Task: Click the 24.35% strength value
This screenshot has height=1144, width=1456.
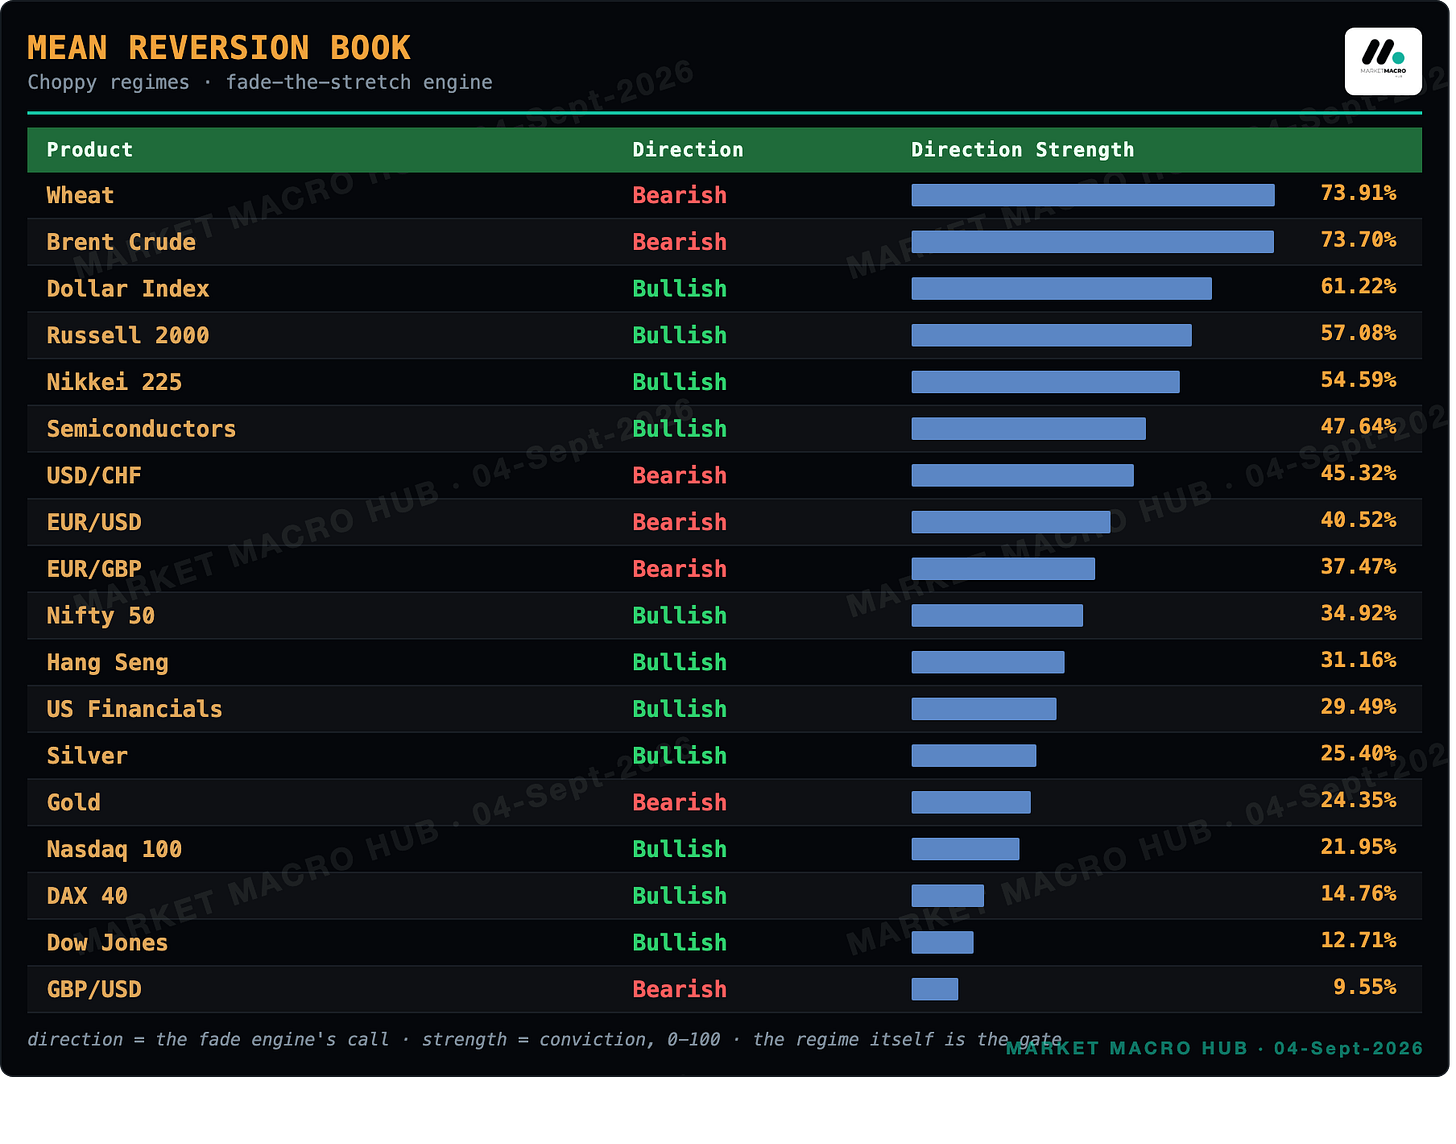Action: [1359, 800]
